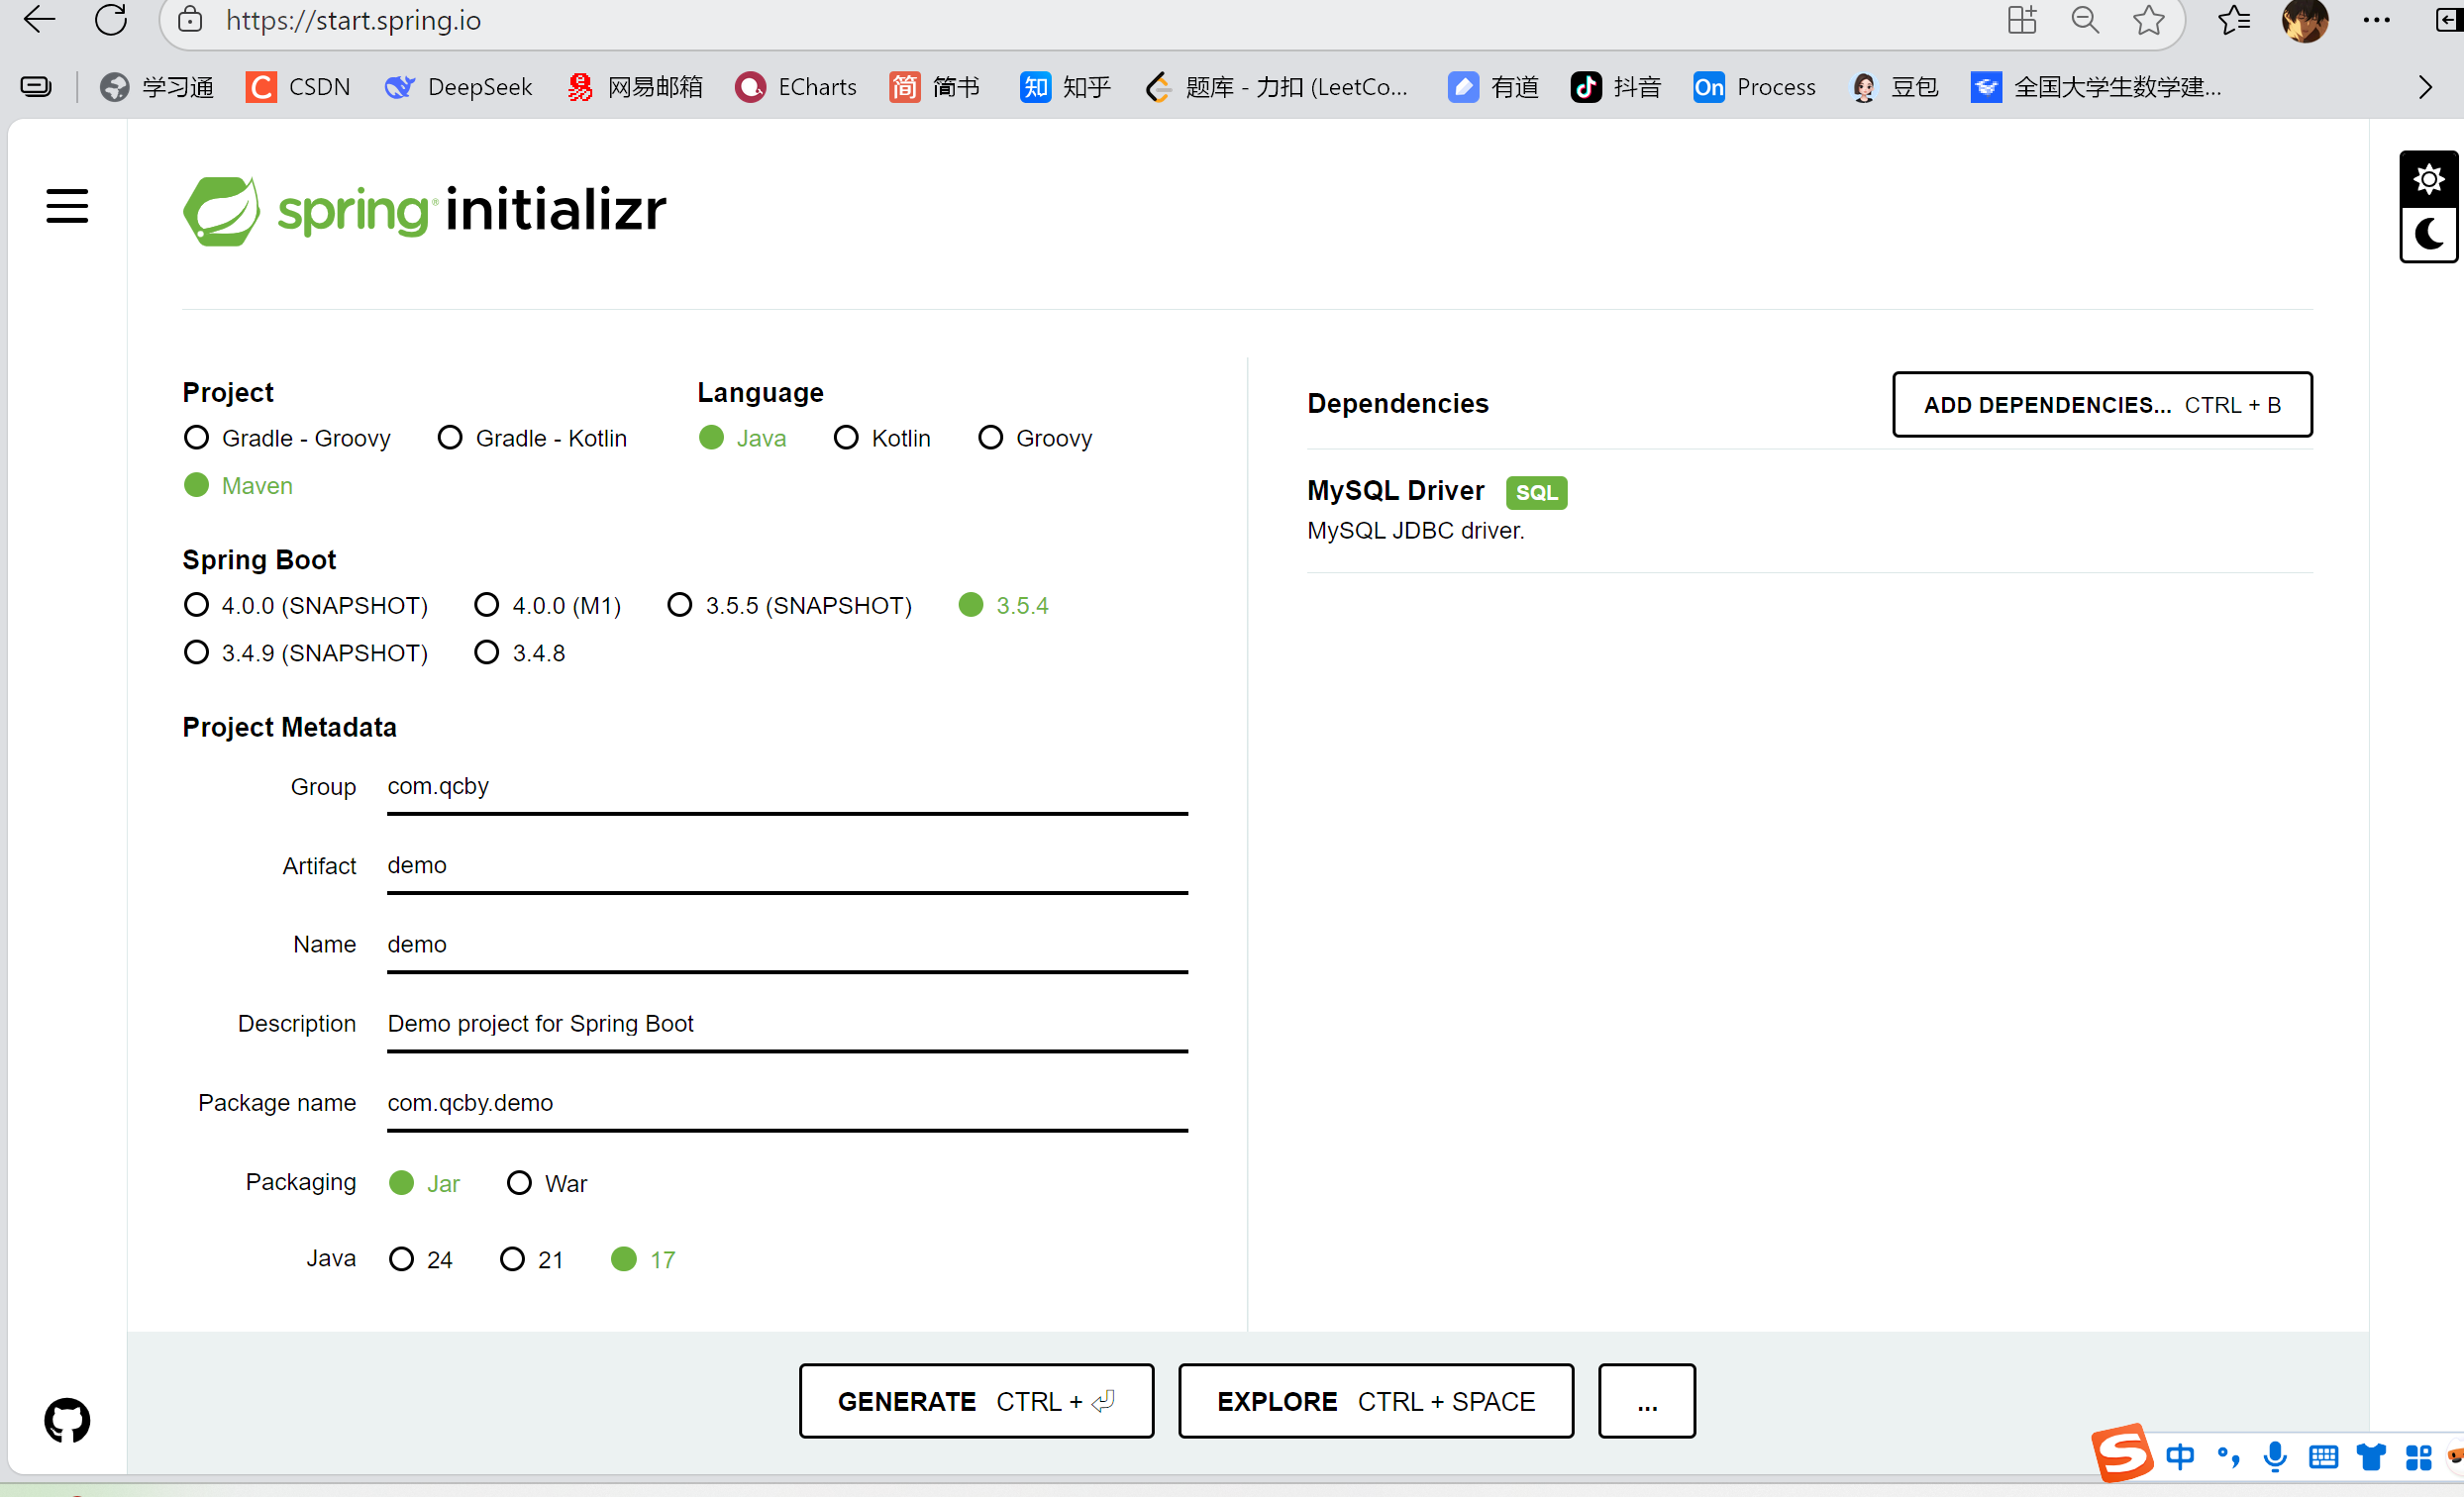This screenshot has width=2464, height=1497.
Task: Open the Process On bookmark
Action: [x=1754, y=87]
